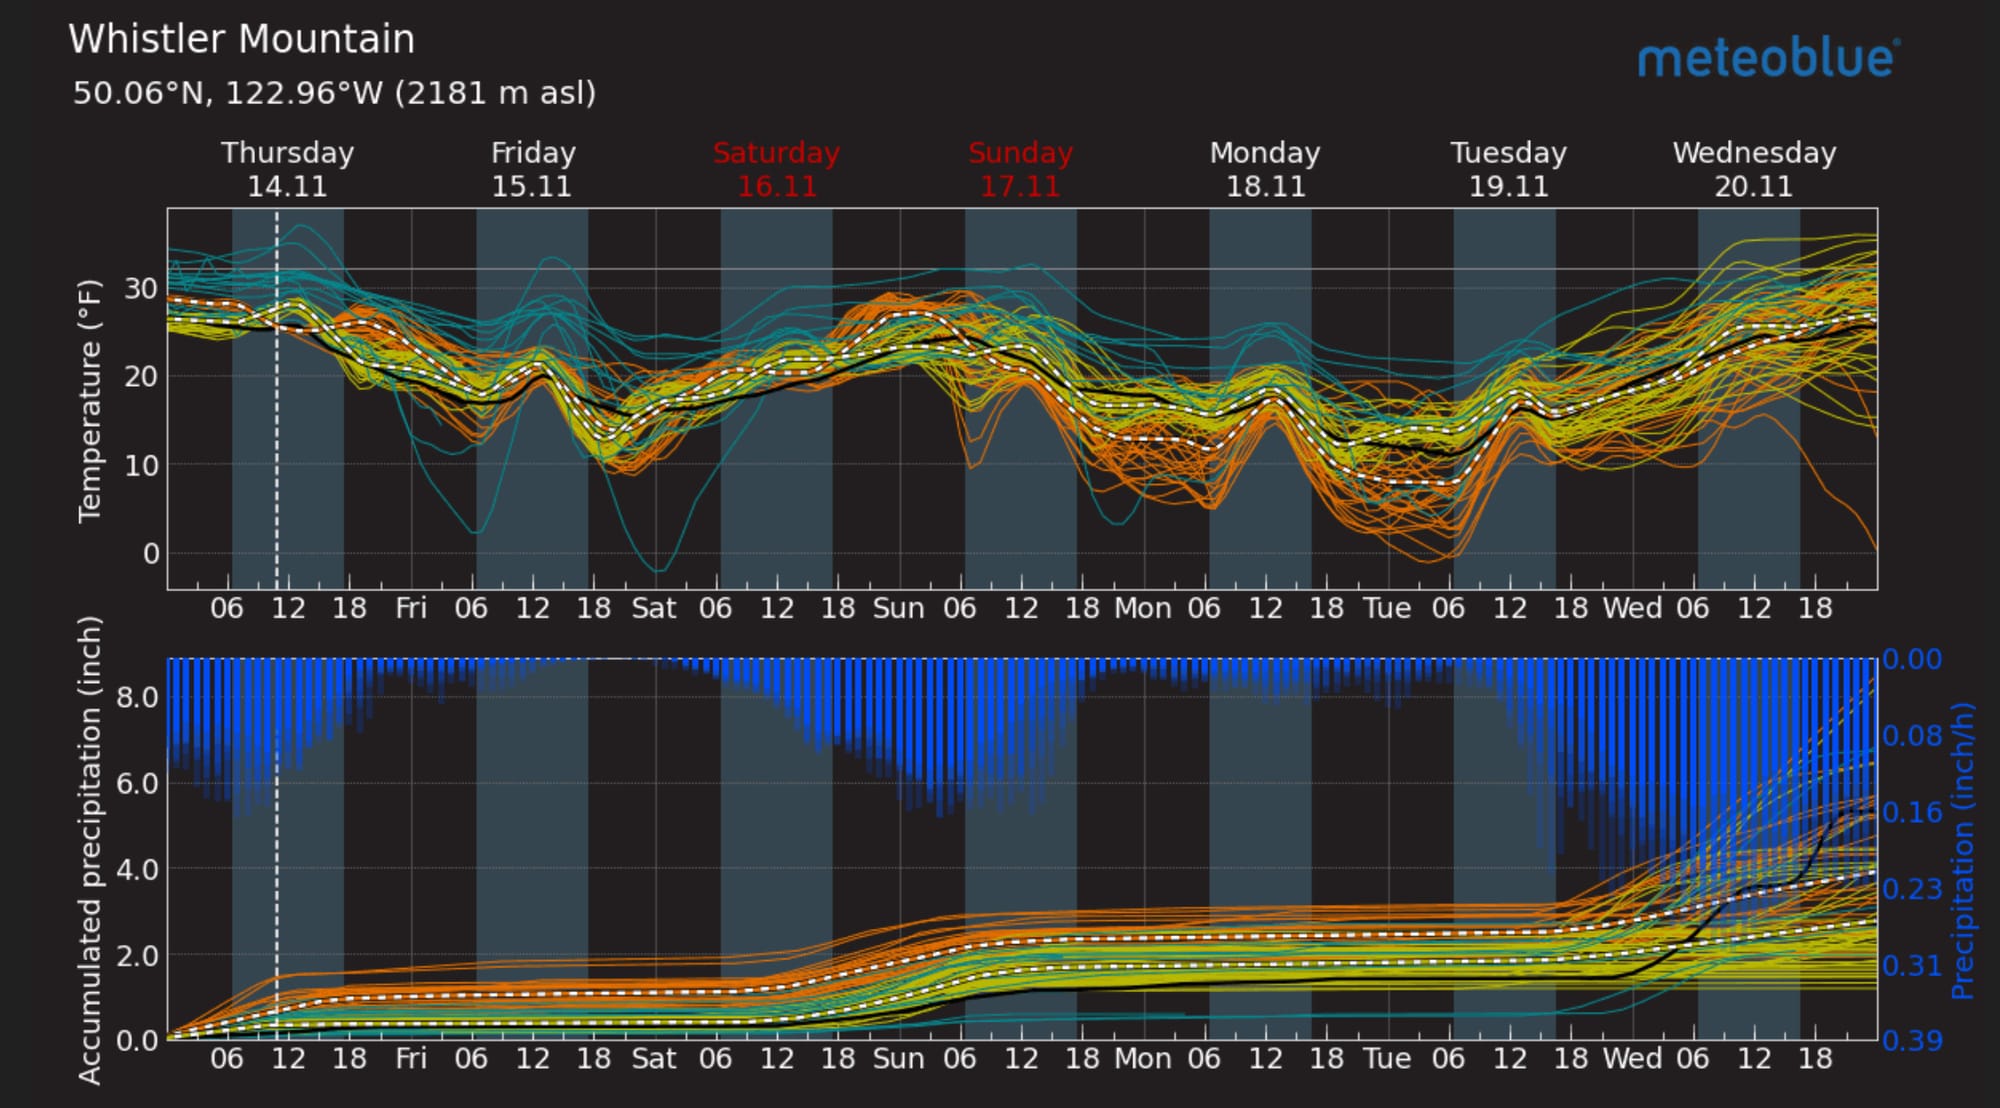2000x1108 pixels.
Task: Click the 8.0 value on accumulated precipitation axis
Action: (x=137, y=697)
